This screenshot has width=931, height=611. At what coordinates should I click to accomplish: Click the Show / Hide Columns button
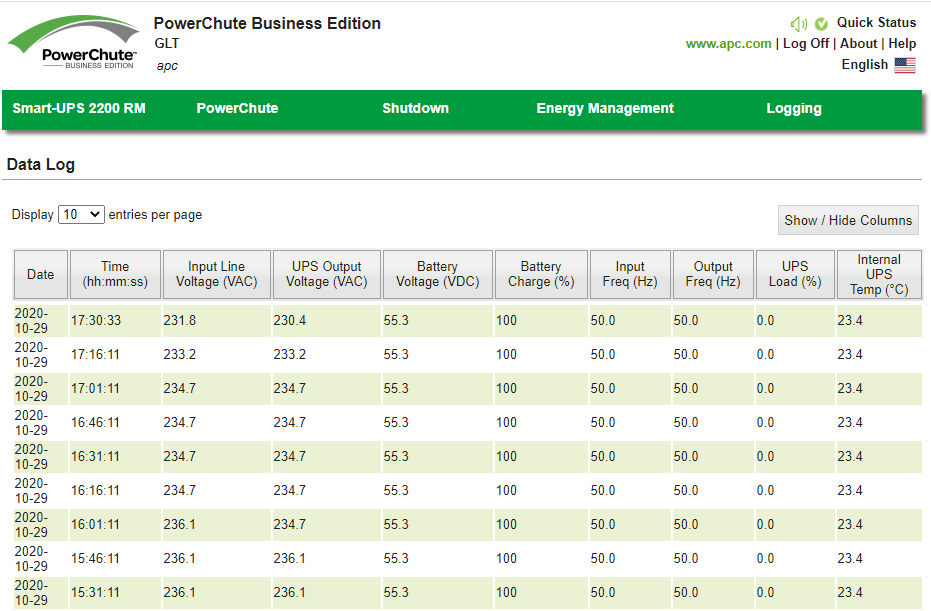tap(848, 220)
